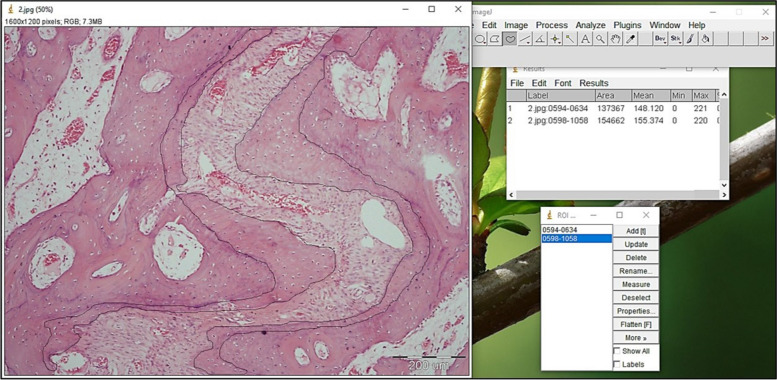This screenshot has width=777, height=380.
Task: Open Edit menu in Results window
Action: [x=539, y=83]
